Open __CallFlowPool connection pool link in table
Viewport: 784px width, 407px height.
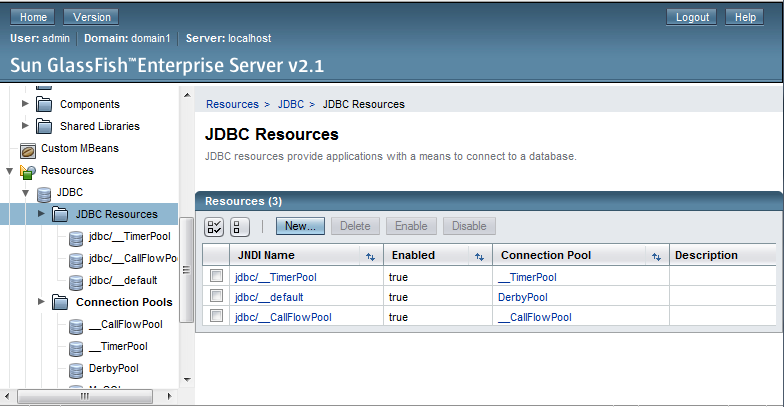click(534, 317)
